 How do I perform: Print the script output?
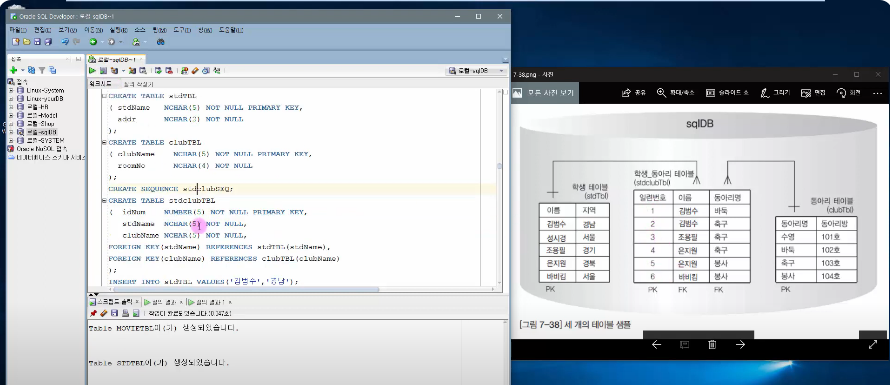[x=125, y=313]
